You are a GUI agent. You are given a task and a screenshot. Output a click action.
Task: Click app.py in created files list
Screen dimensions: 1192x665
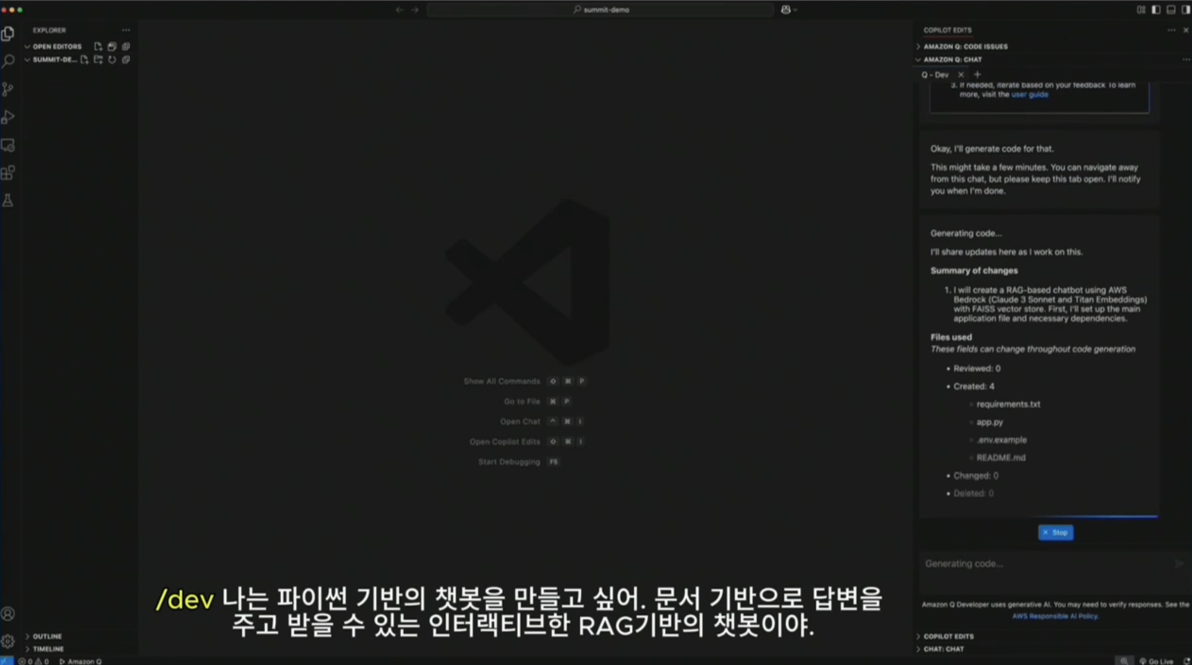click(990, 422)
